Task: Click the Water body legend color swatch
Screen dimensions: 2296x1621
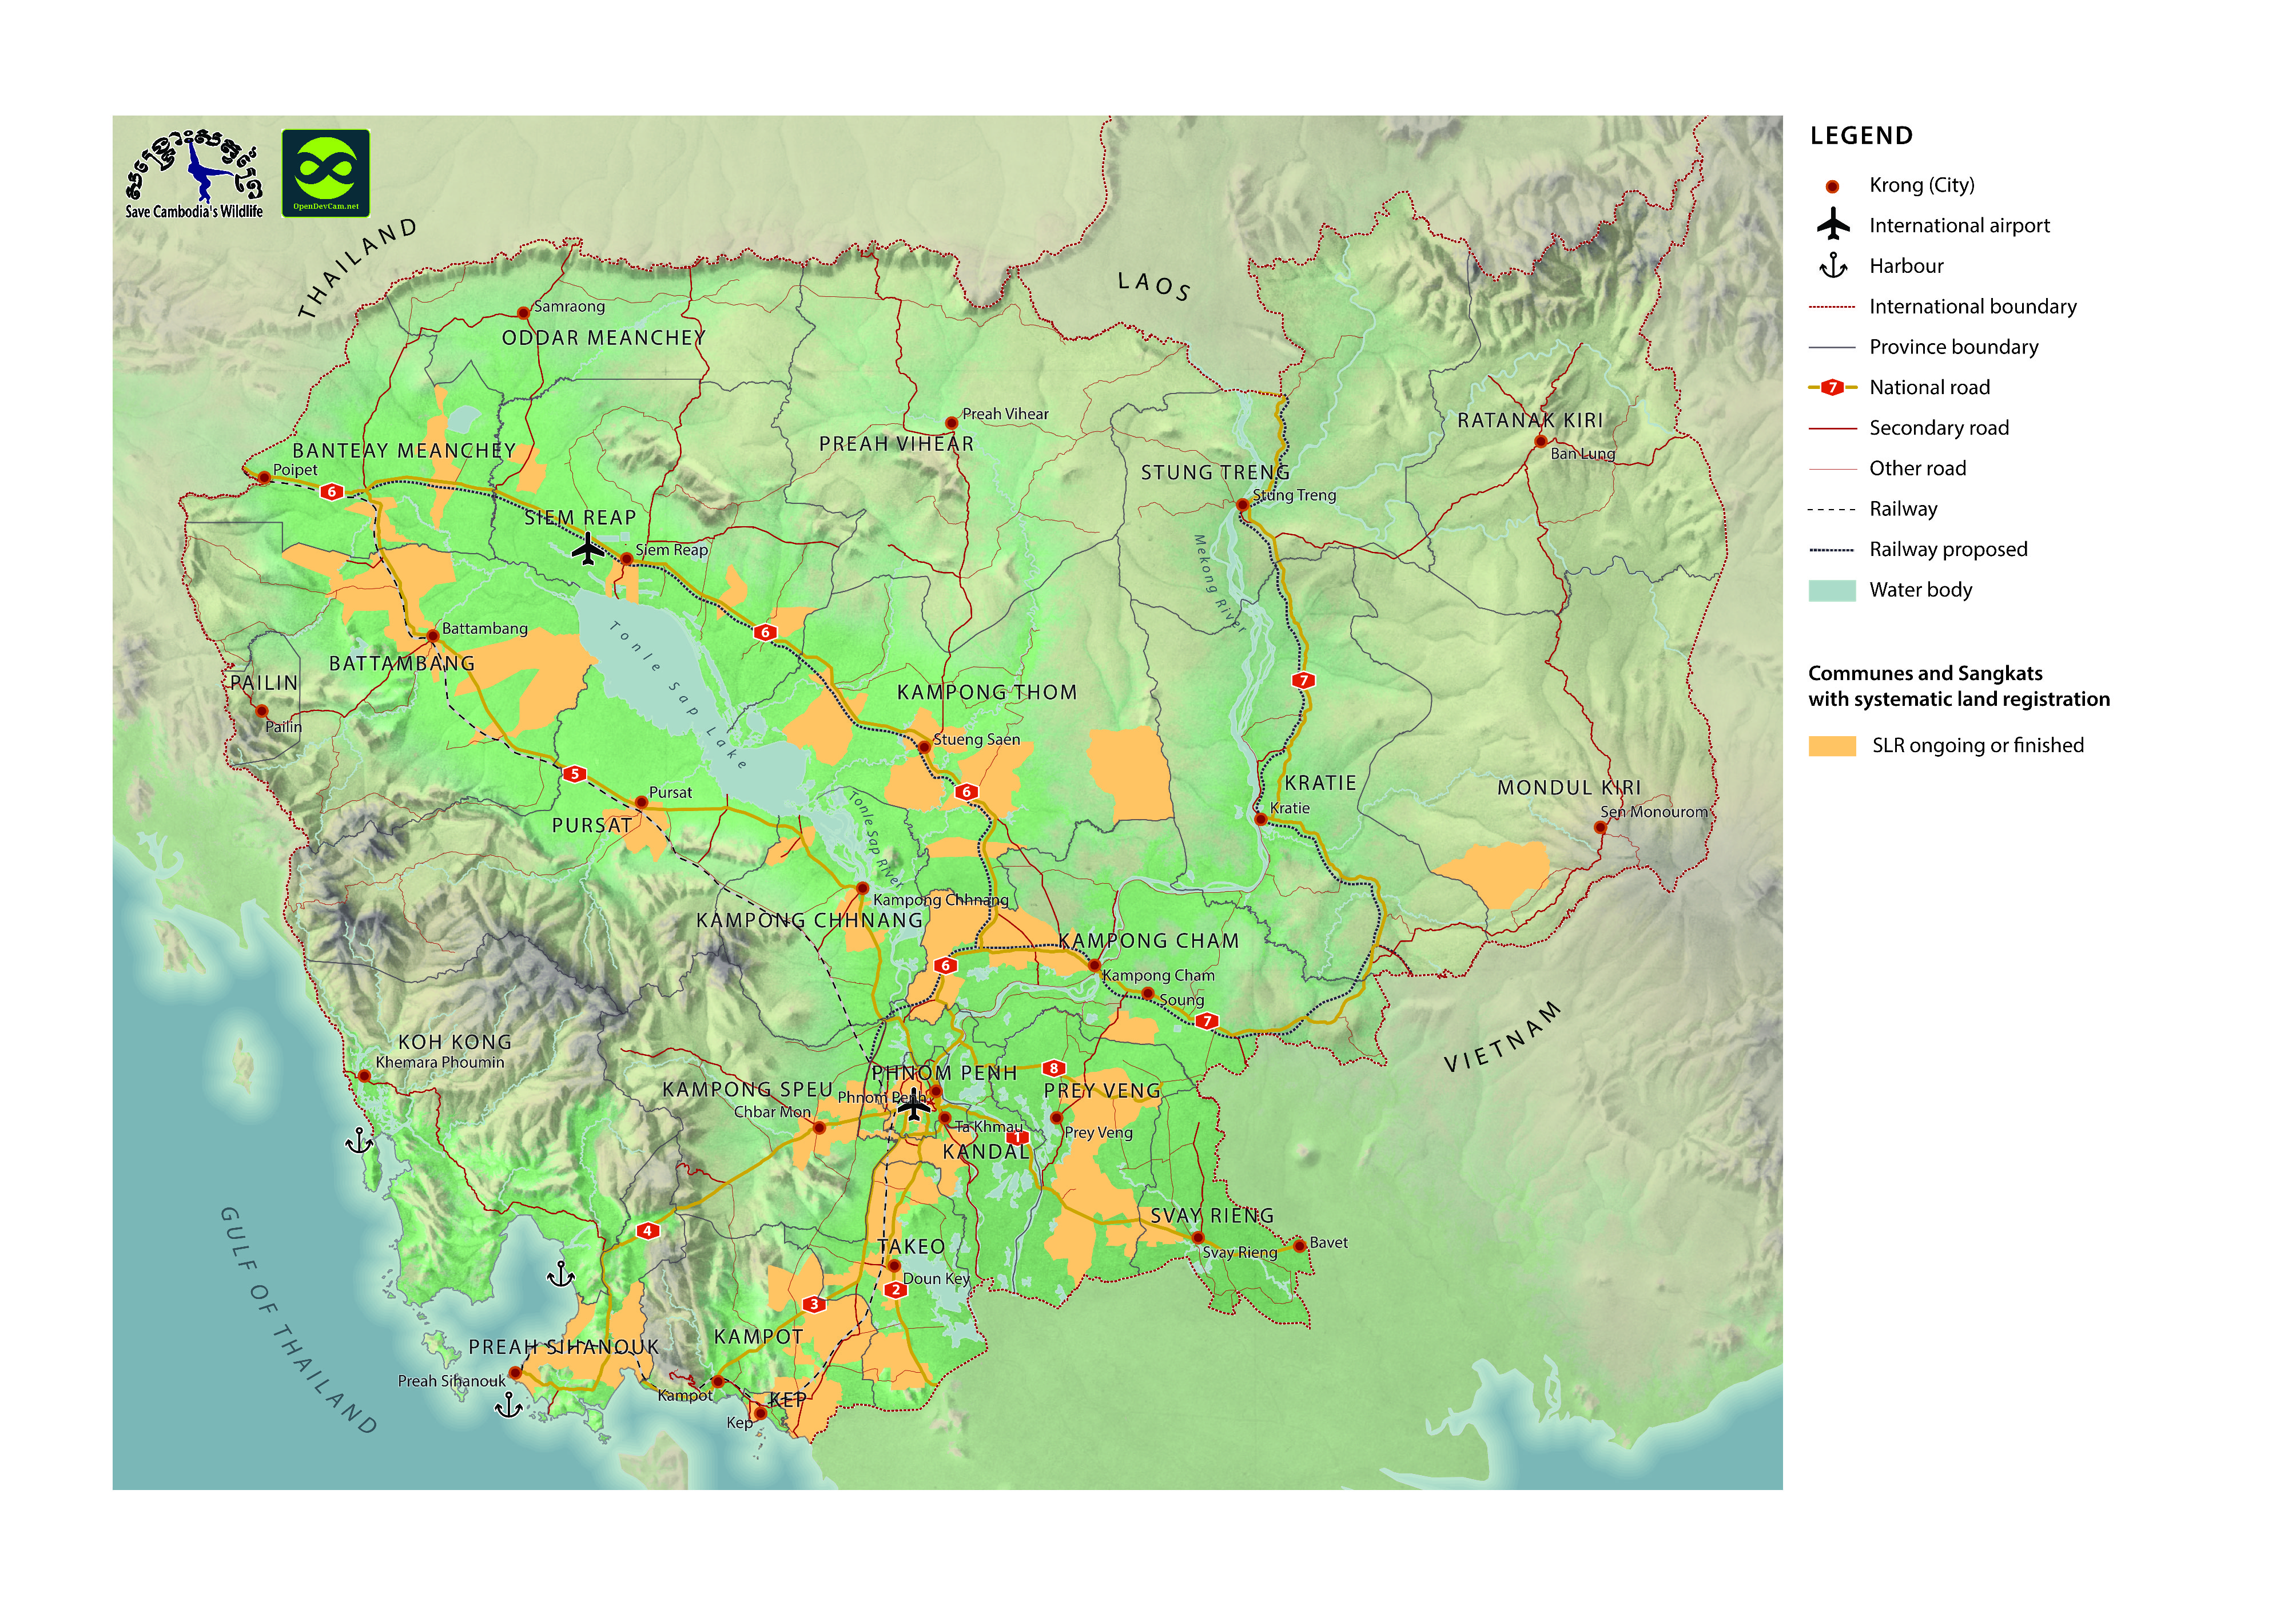Action: (1832, 590)
